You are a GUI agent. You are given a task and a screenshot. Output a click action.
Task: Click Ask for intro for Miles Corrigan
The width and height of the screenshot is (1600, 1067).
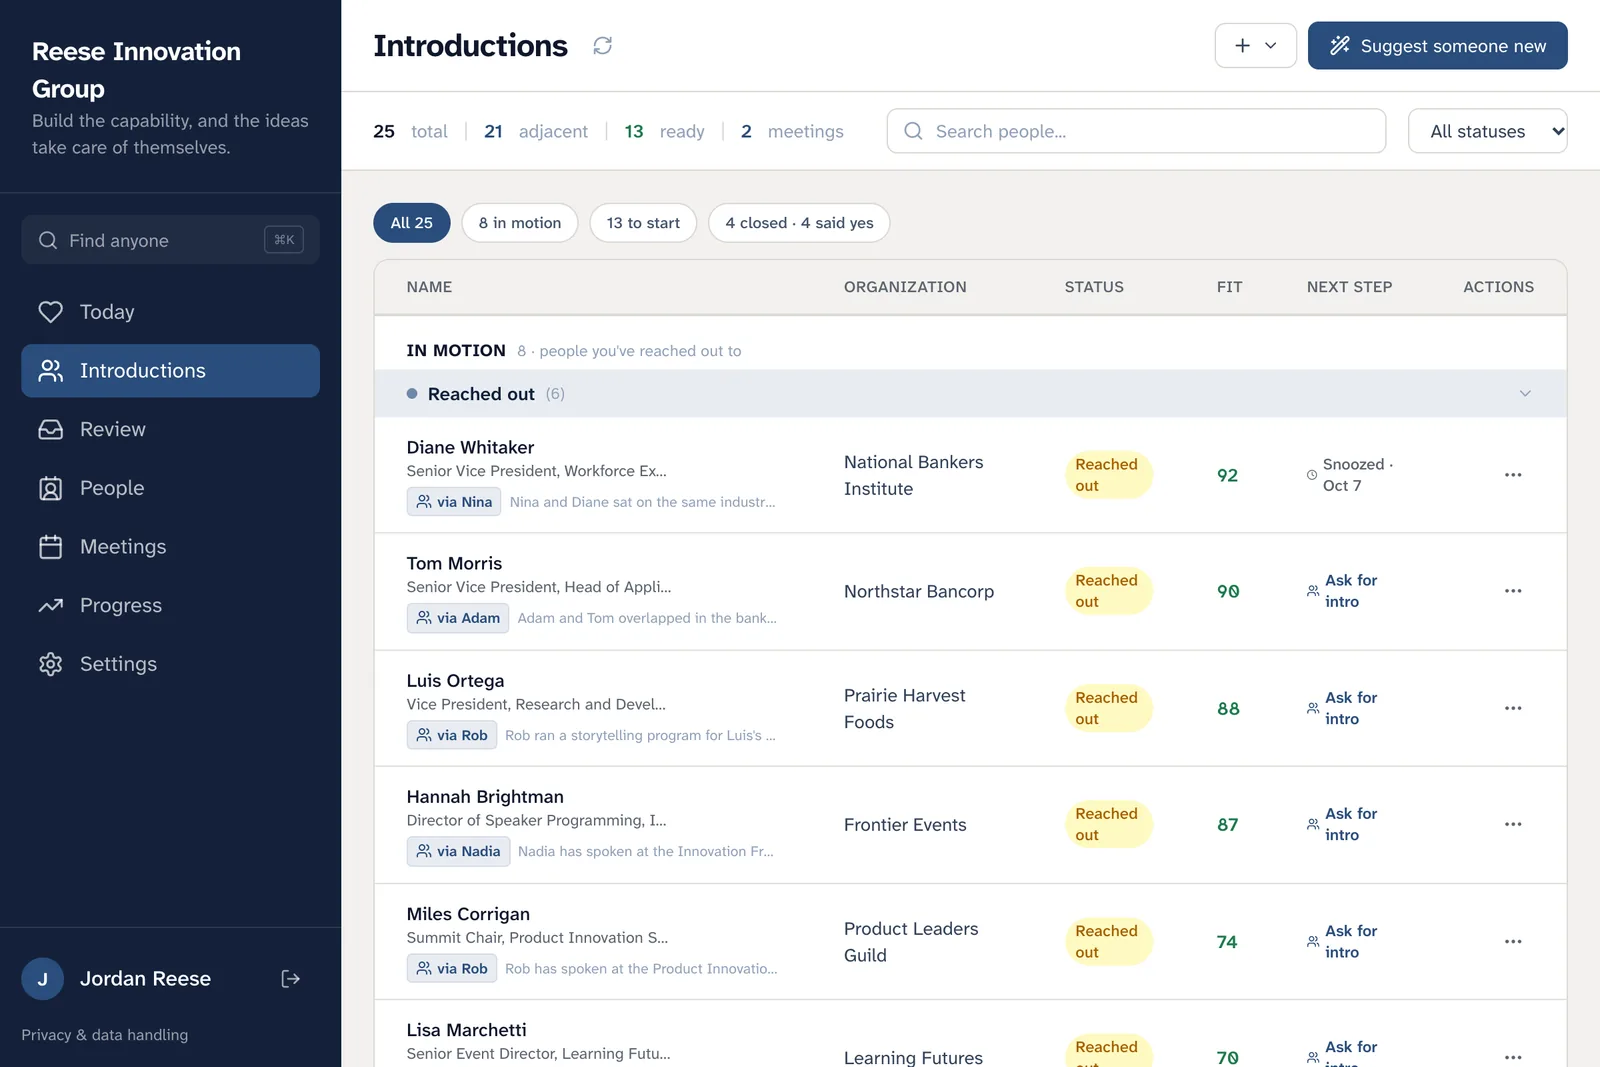click(x=1342, y=942)
